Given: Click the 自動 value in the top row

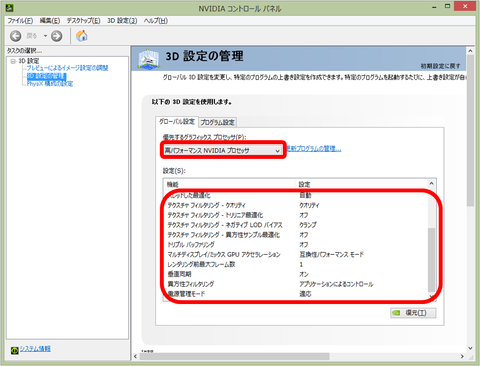Looking at the screenshot, I should 305,195.
